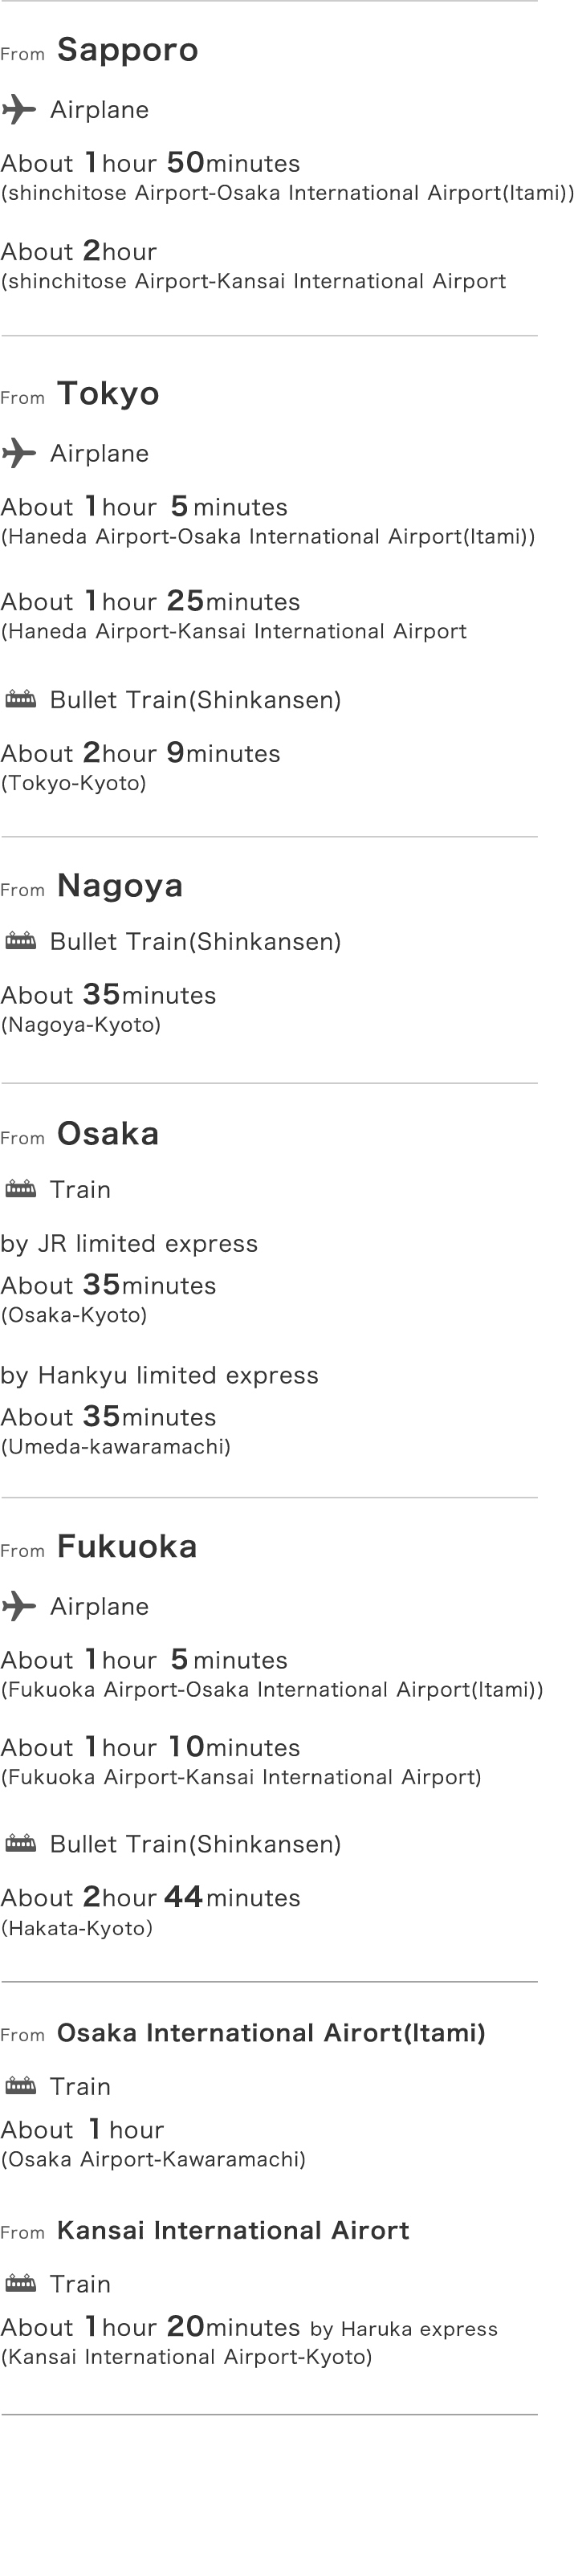Screen dimensions: 574x2576
Task: Click the airplane icon under Sapporo
Action: [19, 109]
